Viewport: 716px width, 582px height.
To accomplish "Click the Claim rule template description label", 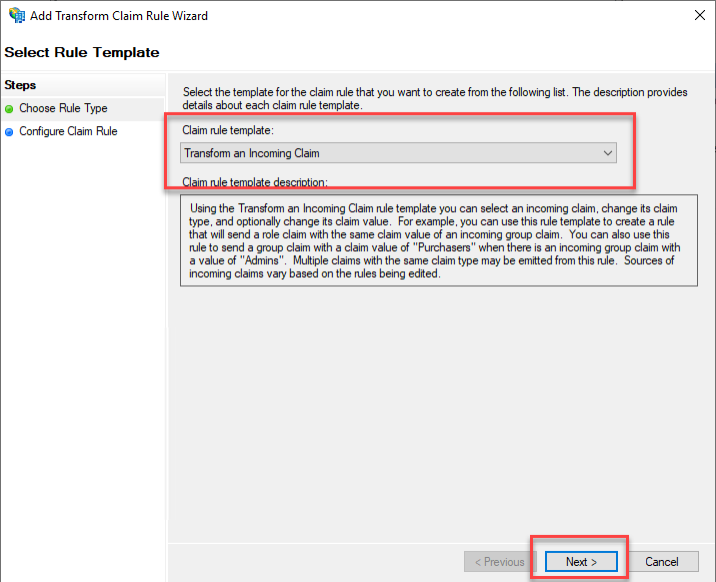I will [x=255, y=182].
